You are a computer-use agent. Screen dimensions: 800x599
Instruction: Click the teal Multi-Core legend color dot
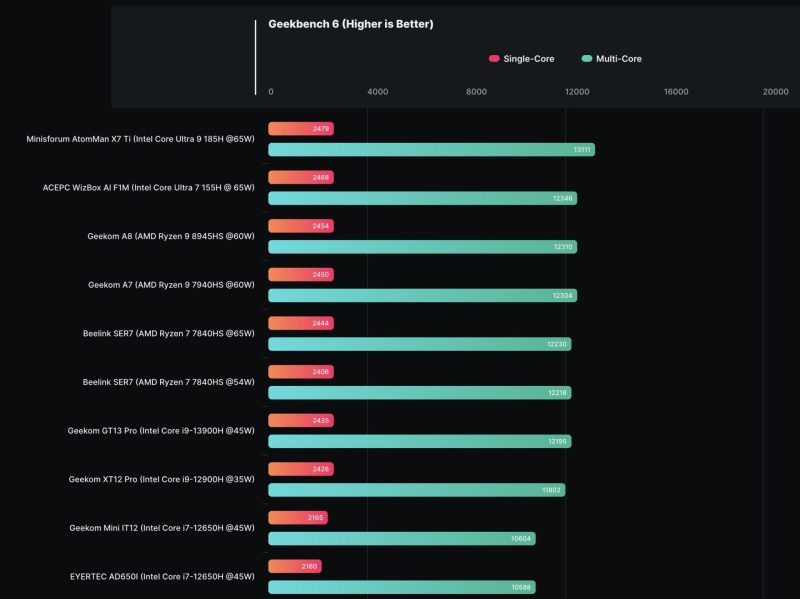click(587, 59)
